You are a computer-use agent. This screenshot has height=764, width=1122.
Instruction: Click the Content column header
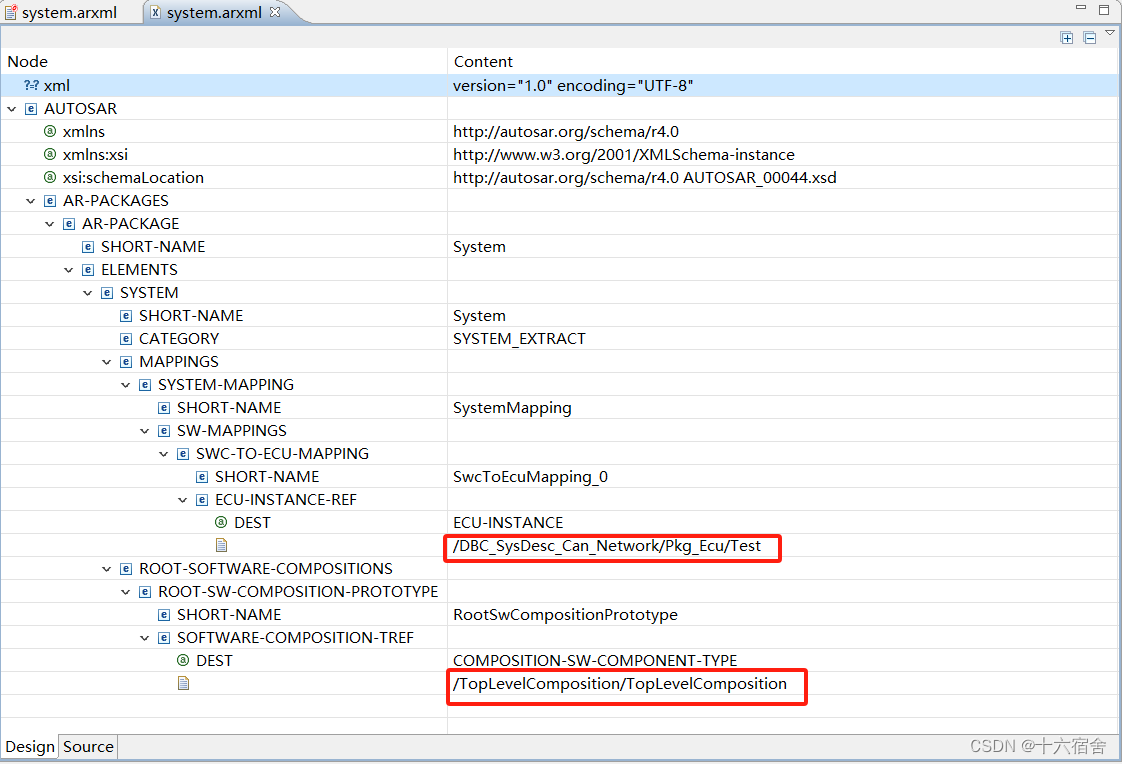click(483, 62)
